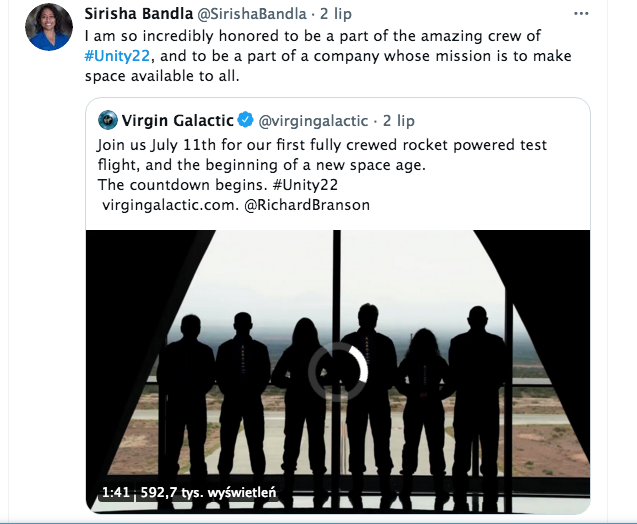This screenshot has height=524, width=637.
Task: Click #Unity22 after 'The countdown begins.'
Action: click(268, 185)
